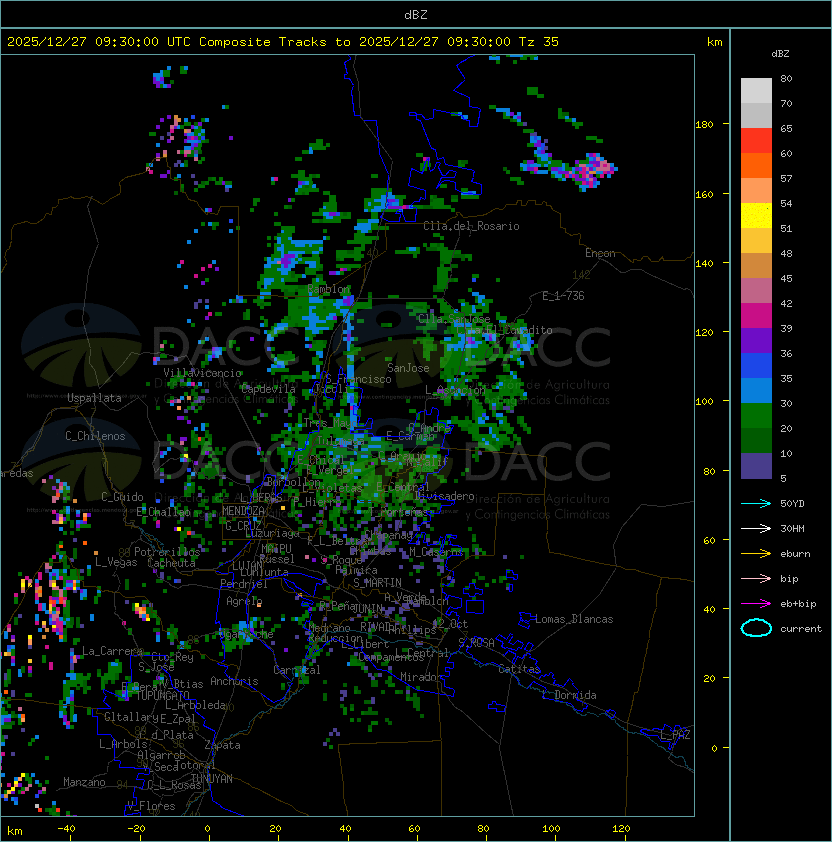This screenshot has height=842, width=832.
Task: Click the cyan 50YD track arrow
Action: point(756,503)
